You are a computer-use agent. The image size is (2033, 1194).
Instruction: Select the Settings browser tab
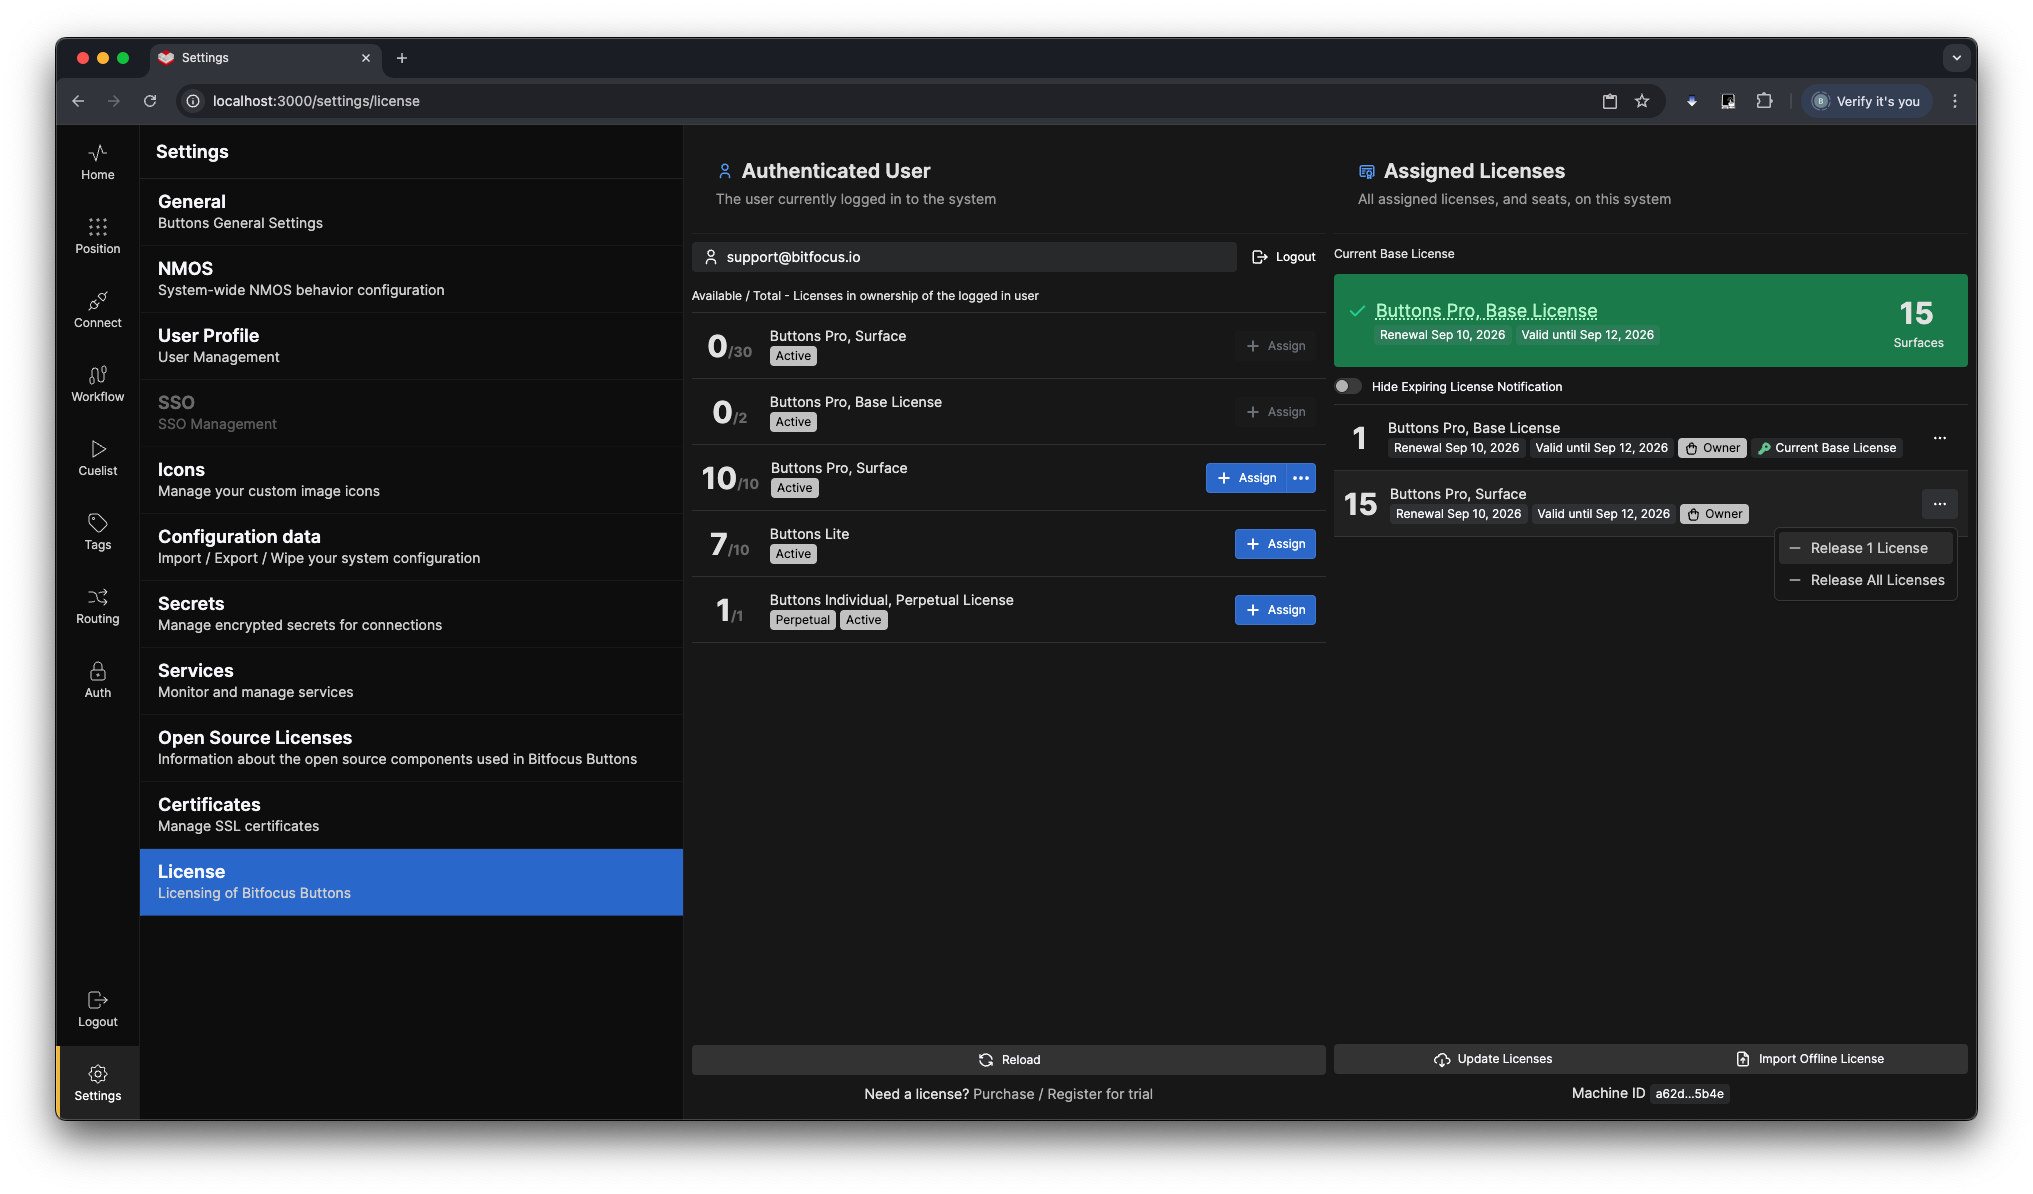(x=265, y=58)
